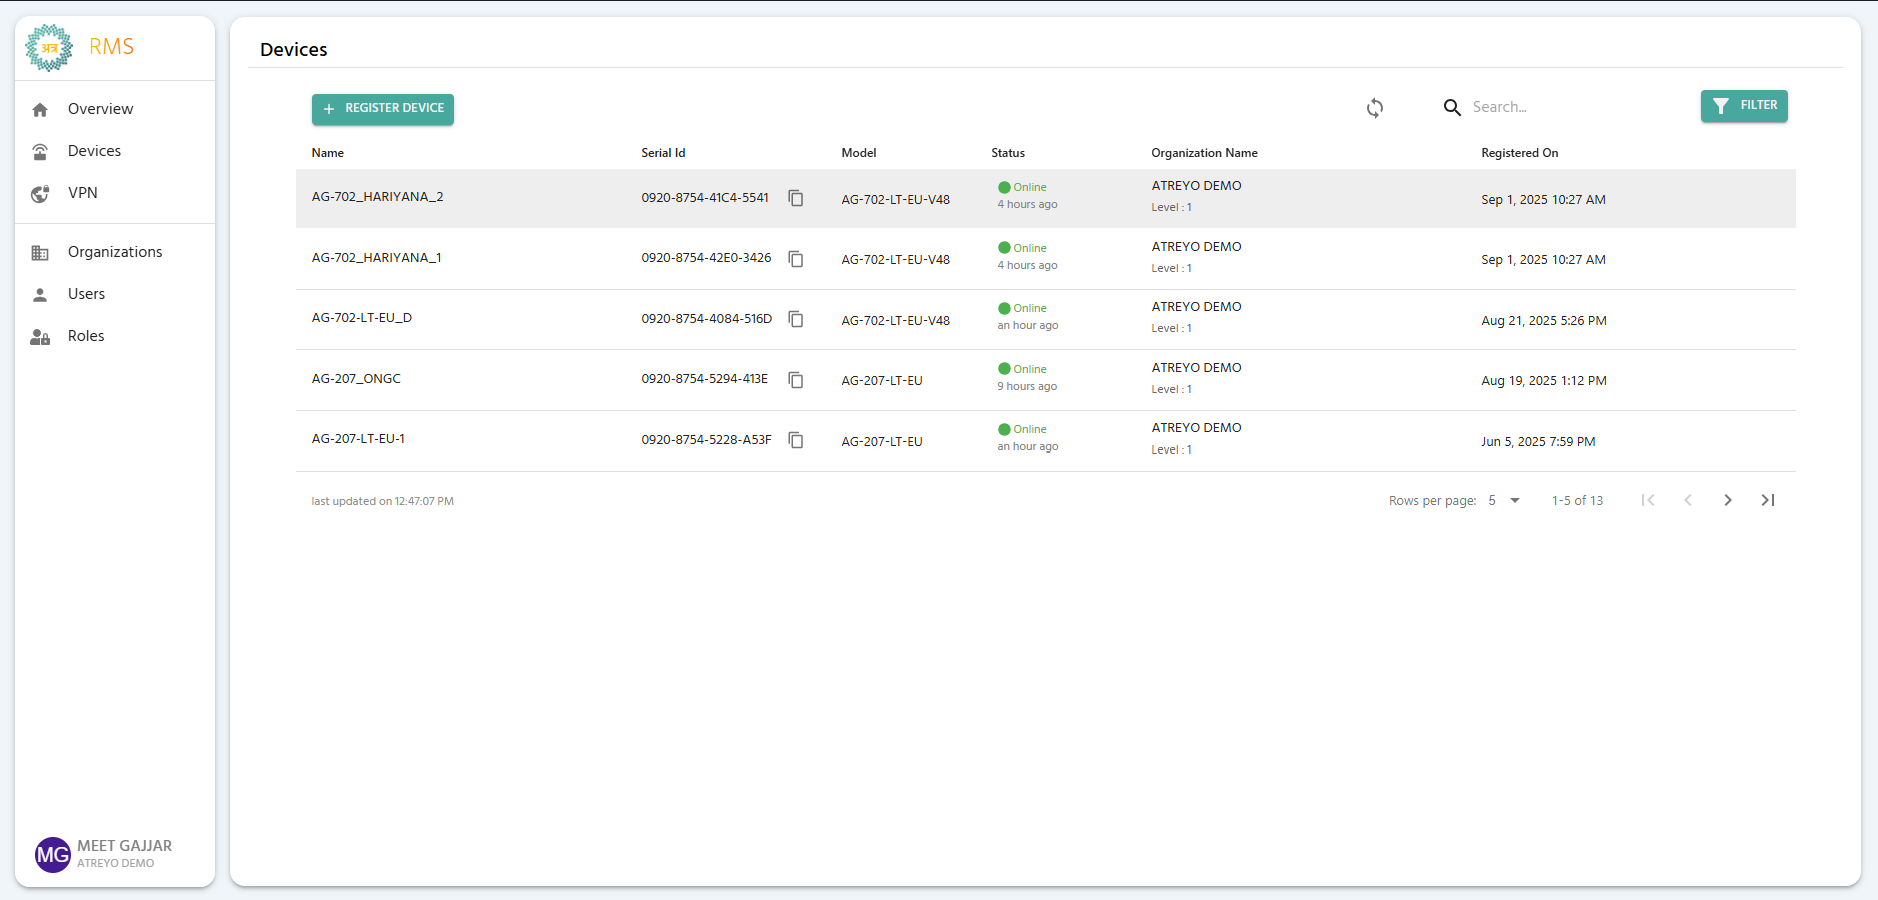Copy serial ID 0920-8754-41C4-5541
Image resolution: width=1878 pixels, height=900 pixels.
(796, 198)
